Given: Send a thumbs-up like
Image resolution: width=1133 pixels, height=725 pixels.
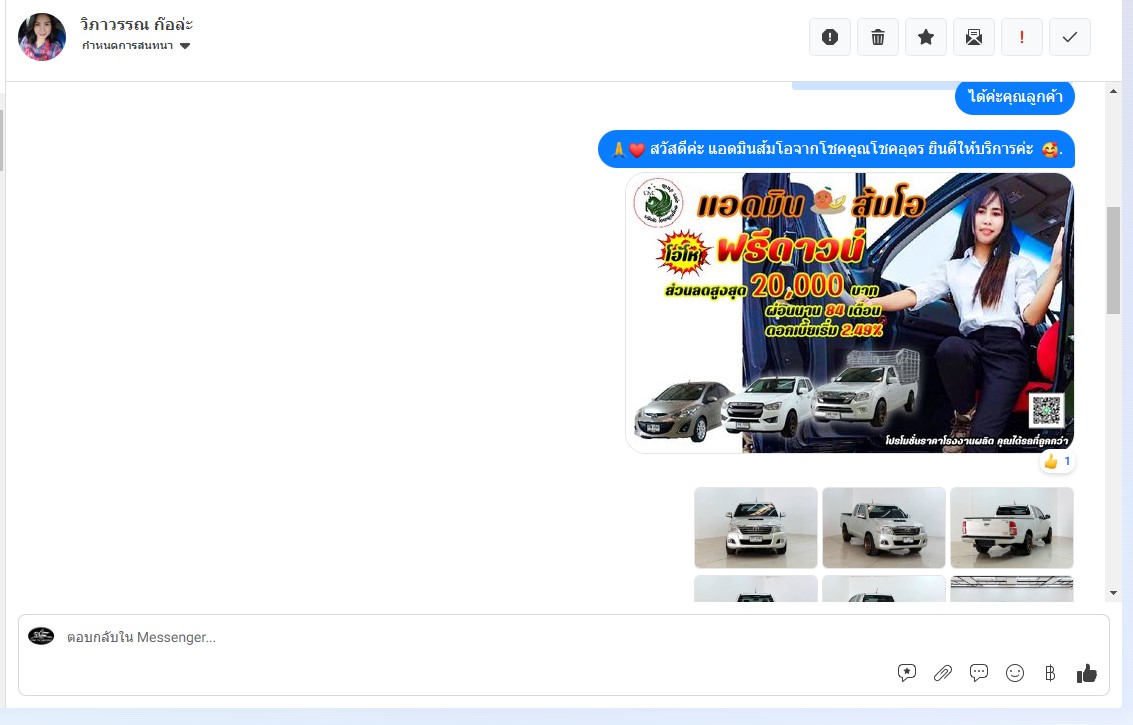Looking at the screenshot, I should coord(1087,673).
